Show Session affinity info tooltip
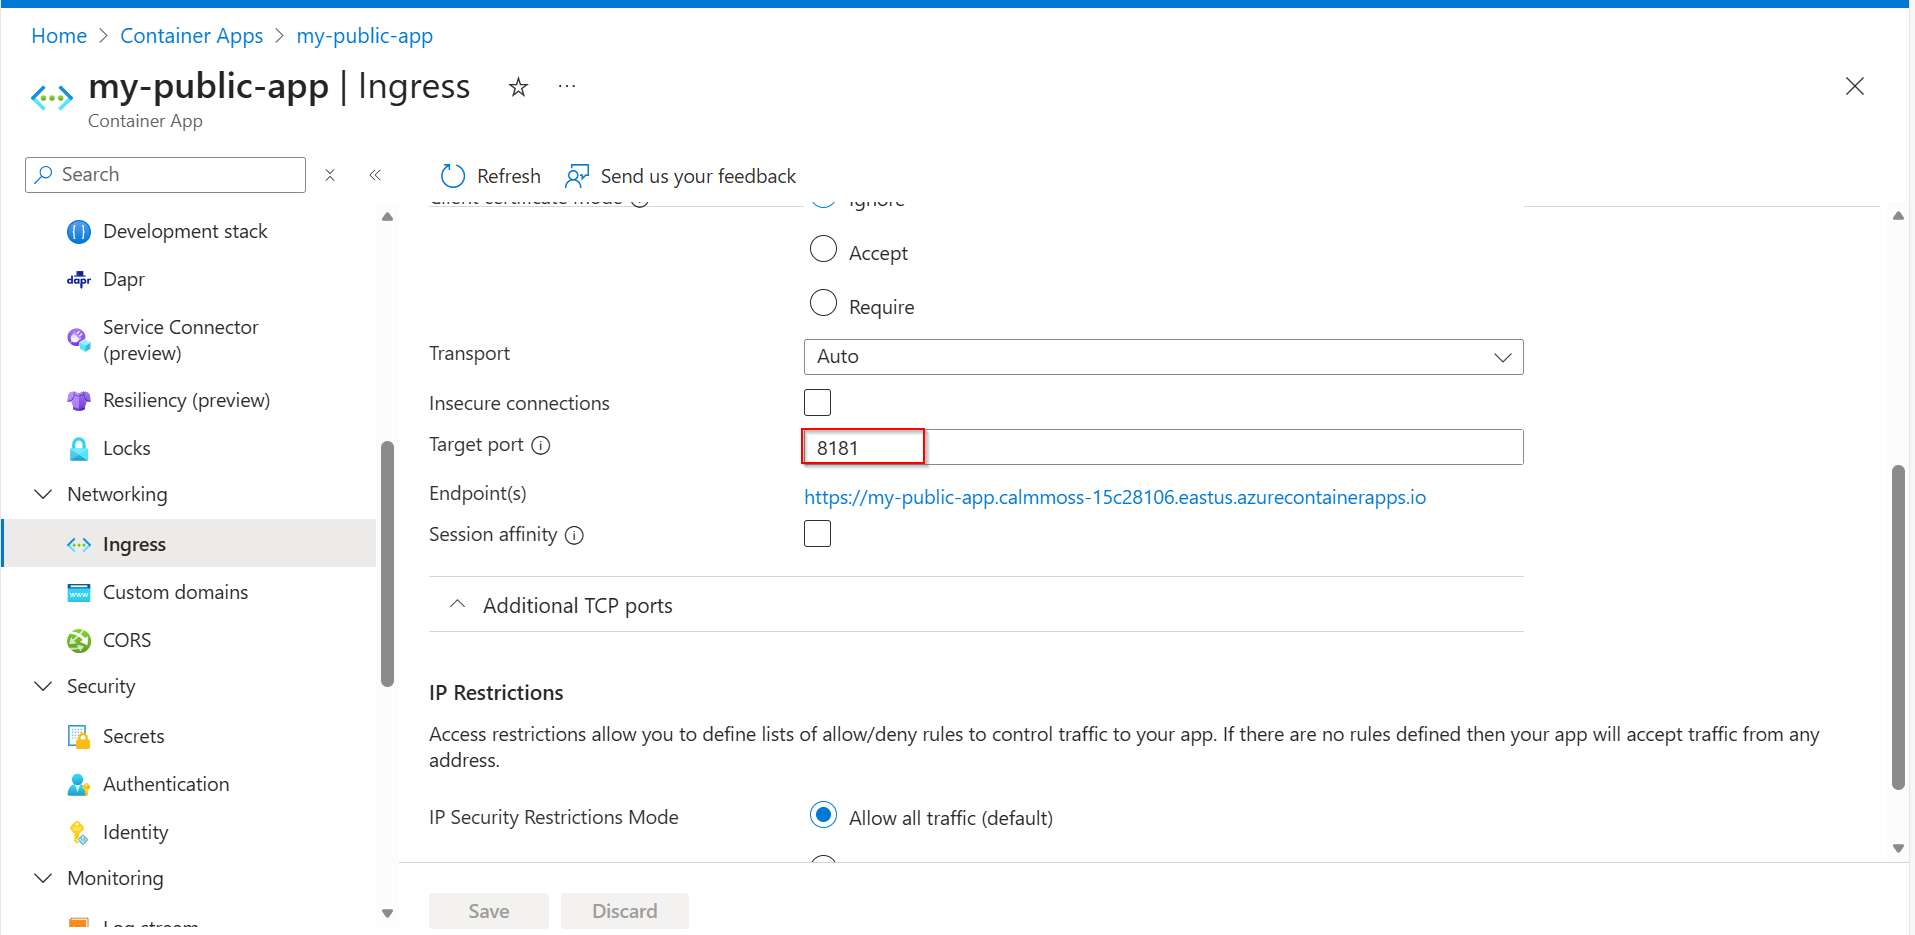 574,535
